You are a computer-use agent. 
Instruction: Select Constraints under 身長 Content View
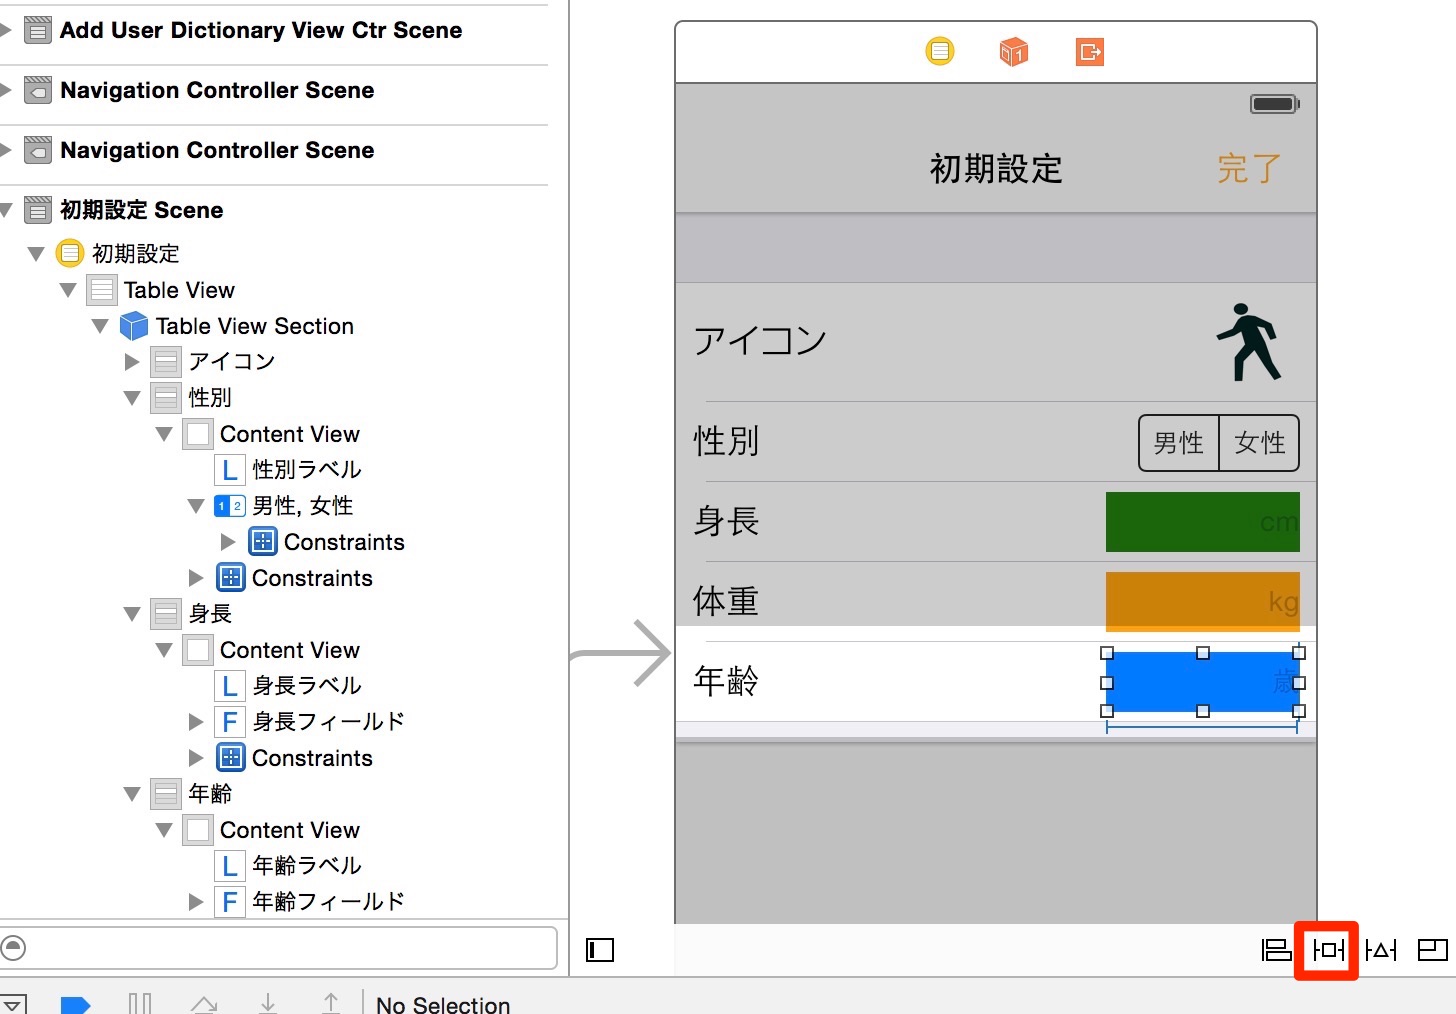click(x=295, y=758)
